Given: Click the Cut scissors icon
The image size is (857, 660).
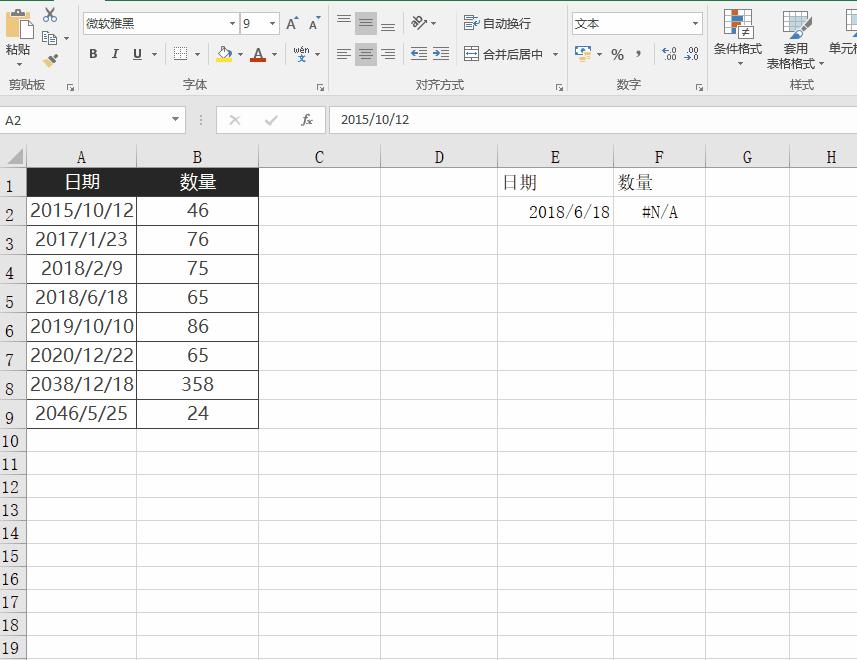Looking at the screenshot, I should [50, 15].
